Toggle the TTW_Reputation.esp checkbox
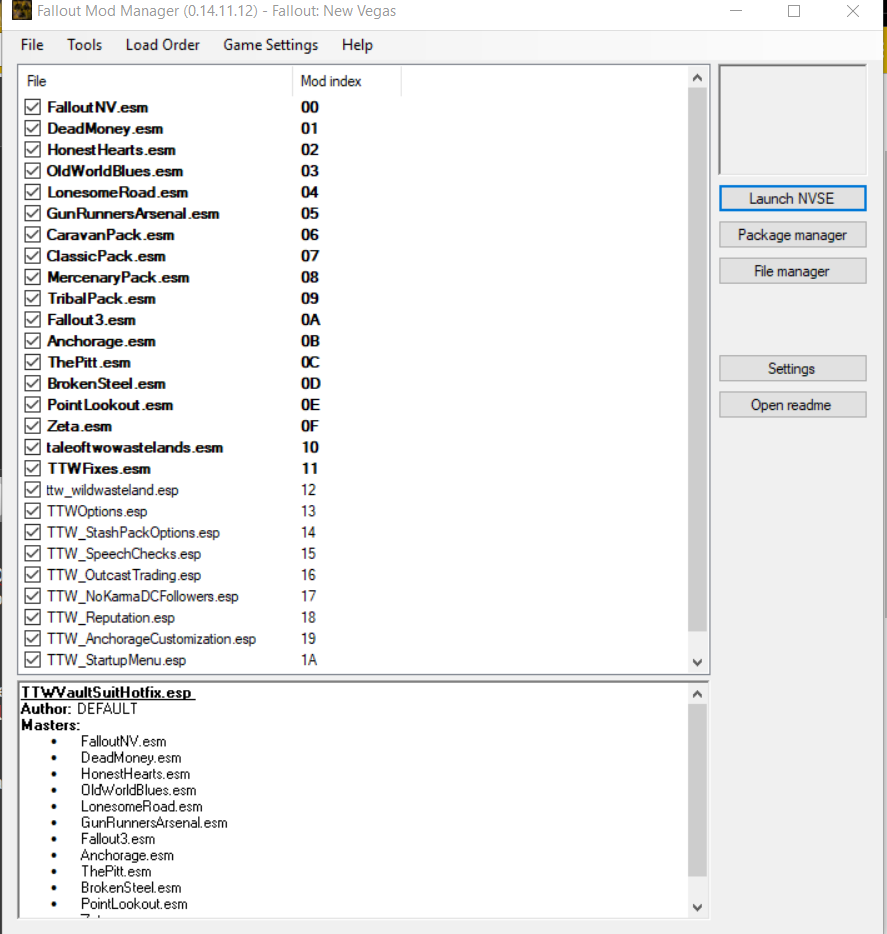 coord(33,617)
